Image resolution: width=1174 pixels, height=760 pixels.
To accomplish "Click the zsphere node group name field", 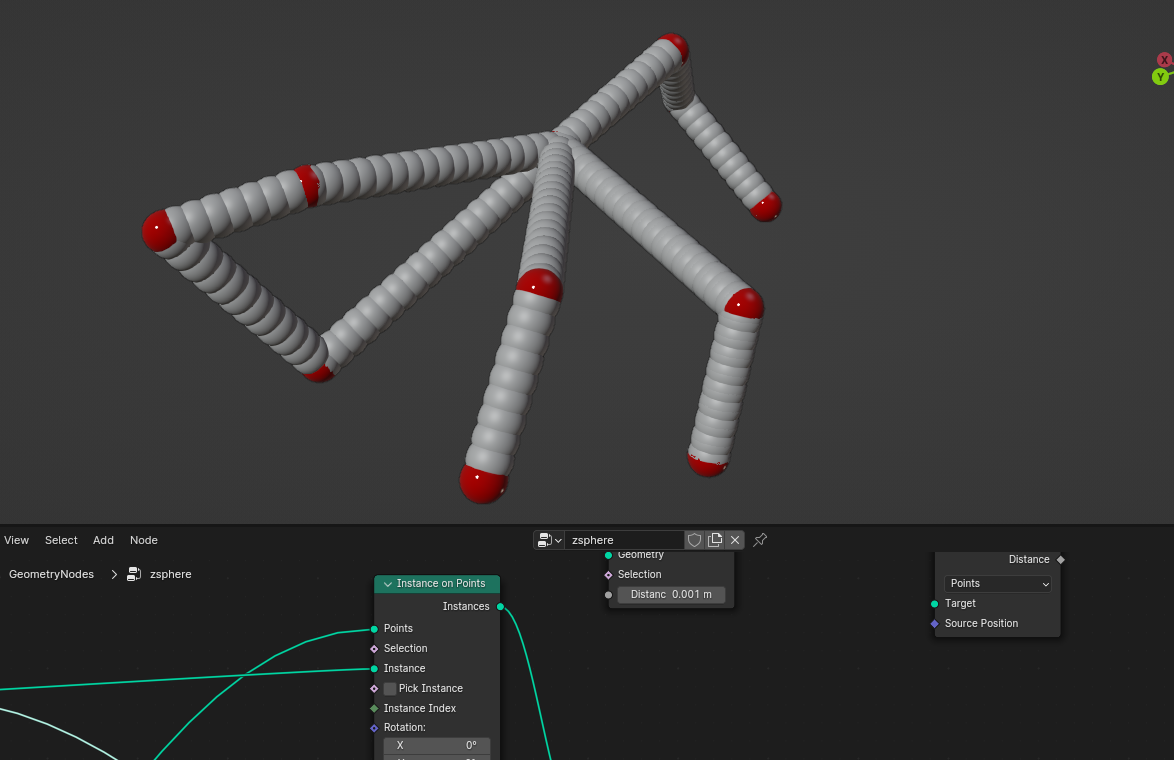I will click(x=624, y=540).
